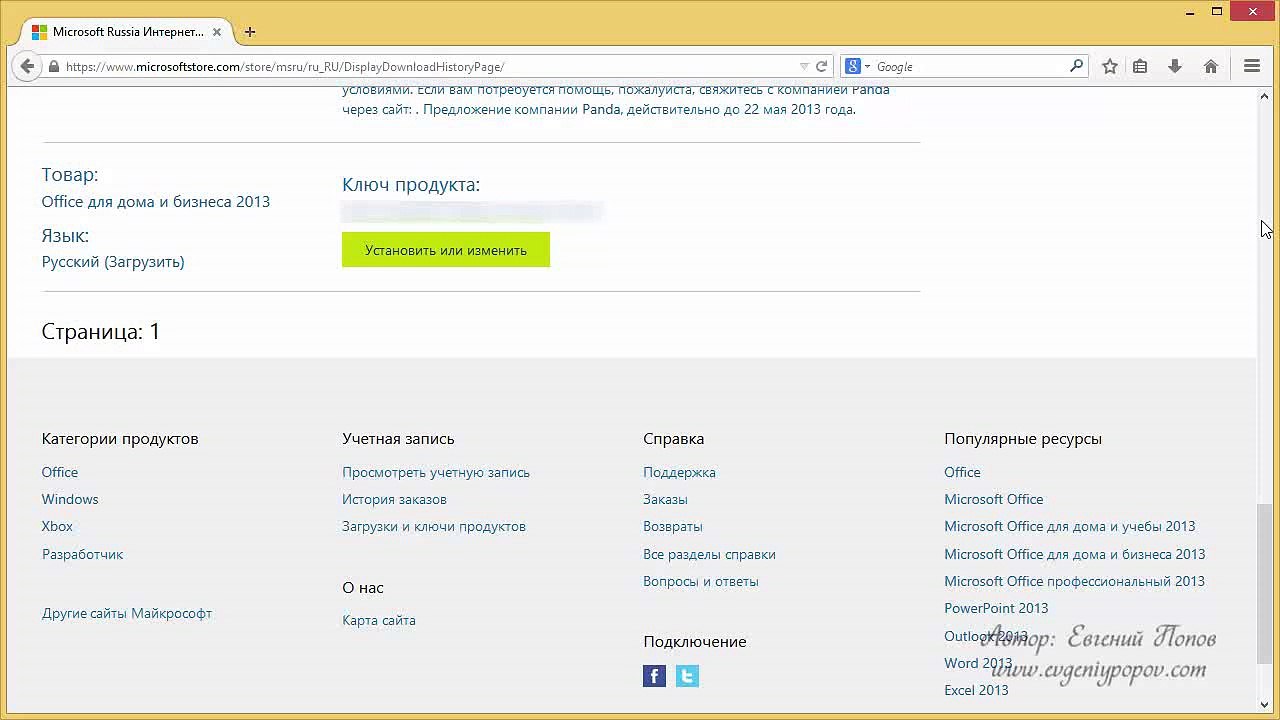
Task: Select the Microsoft Russia Интернет tab
Action: tap(127, 32)
